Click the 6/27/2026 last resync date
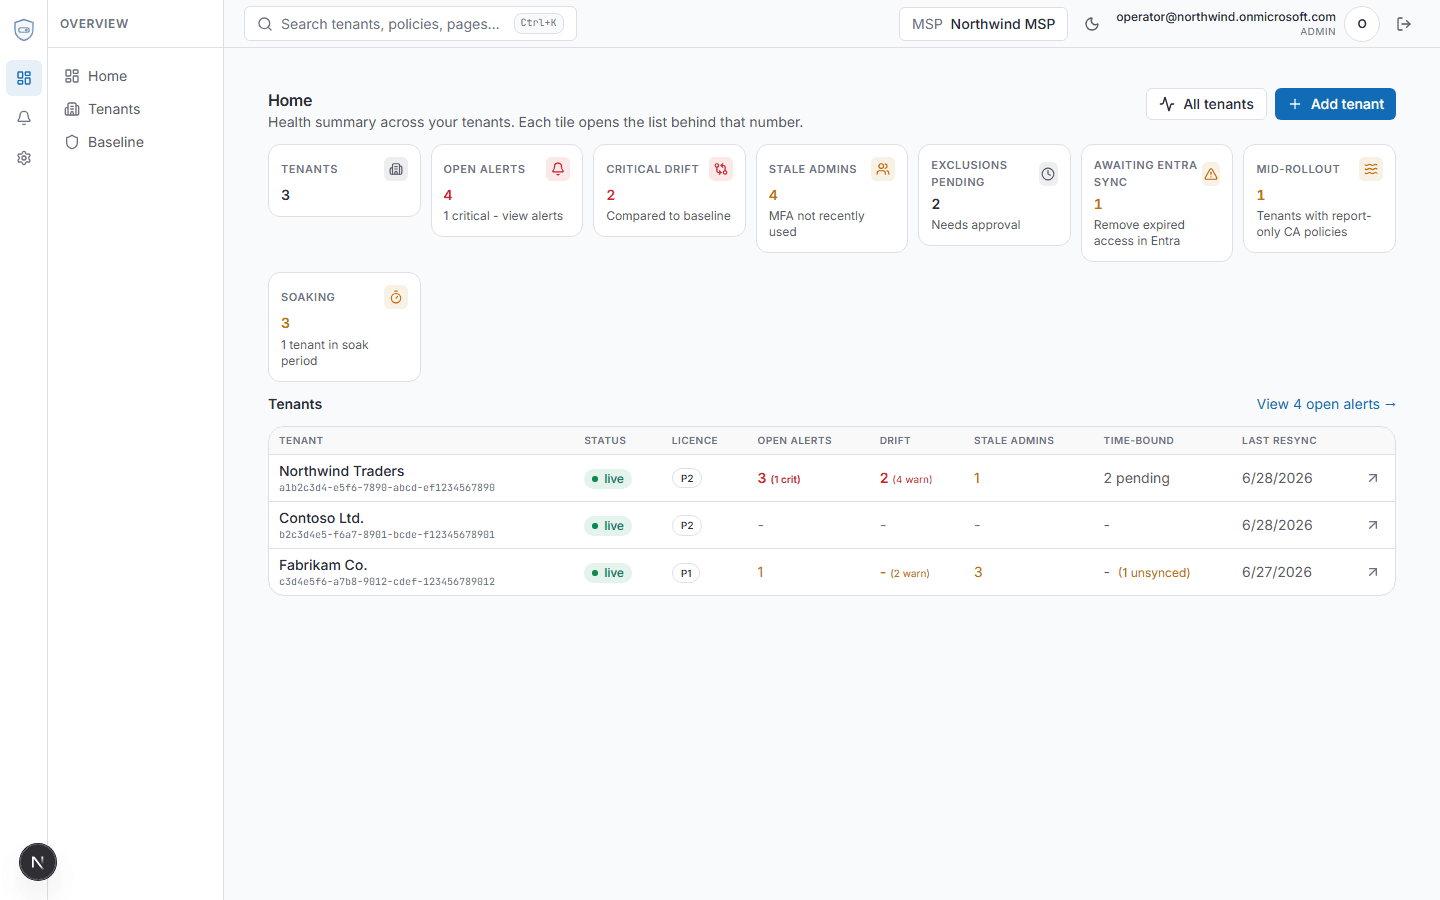The image size is (1440, 900). 1277,572
